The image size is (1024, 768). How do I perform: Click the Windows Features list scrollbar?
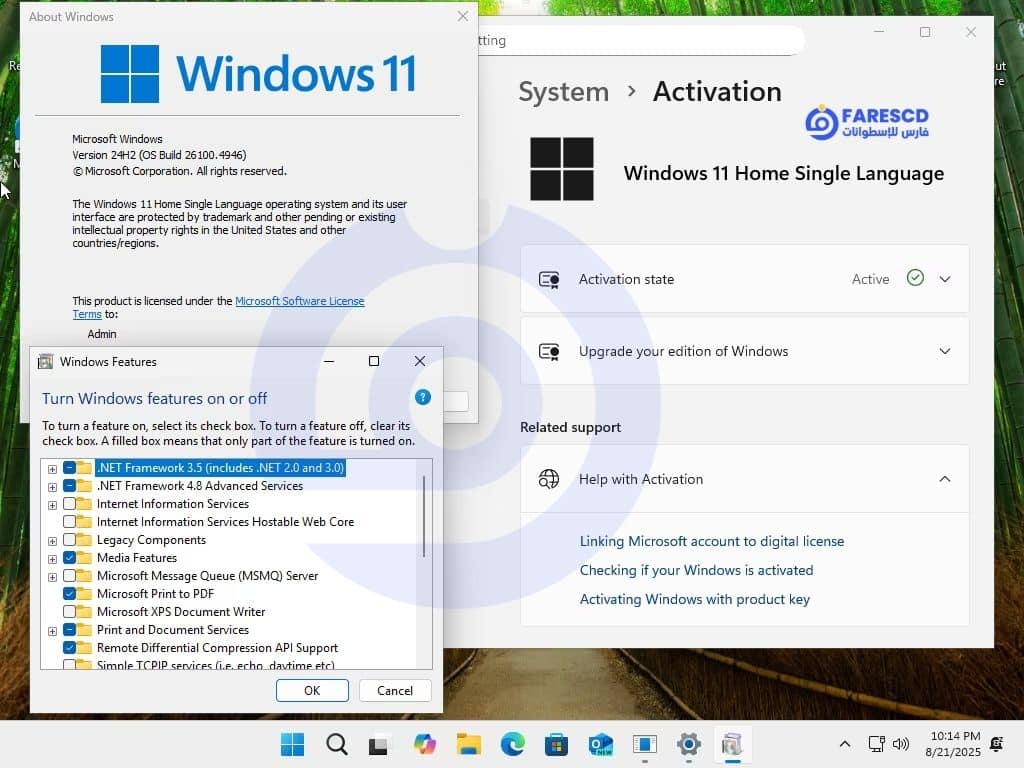coord(424,516)
